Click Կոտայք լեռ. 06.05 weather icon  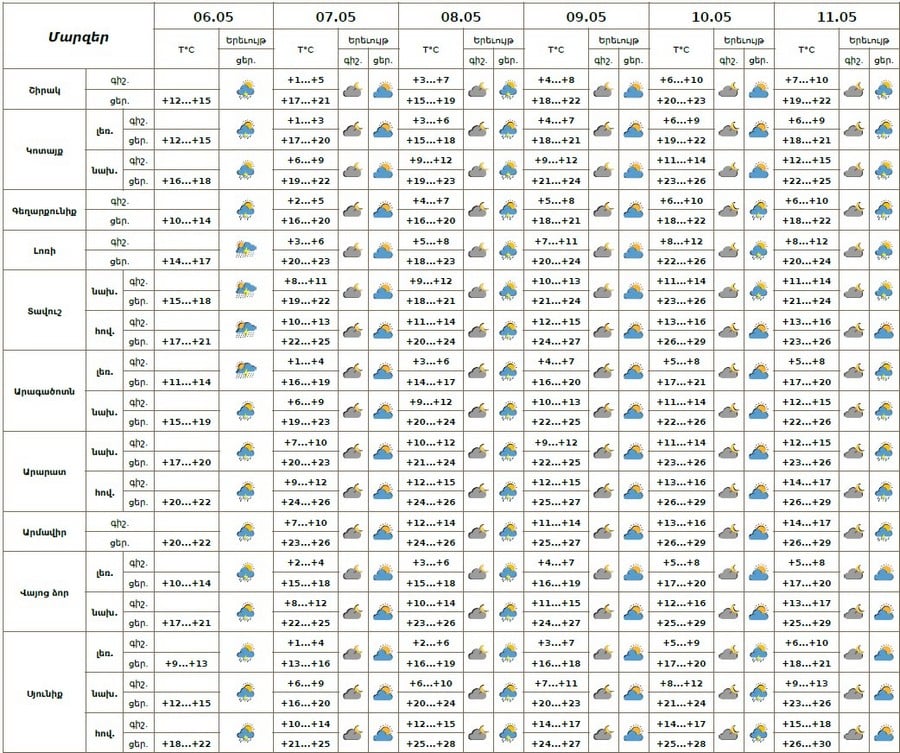246,130
